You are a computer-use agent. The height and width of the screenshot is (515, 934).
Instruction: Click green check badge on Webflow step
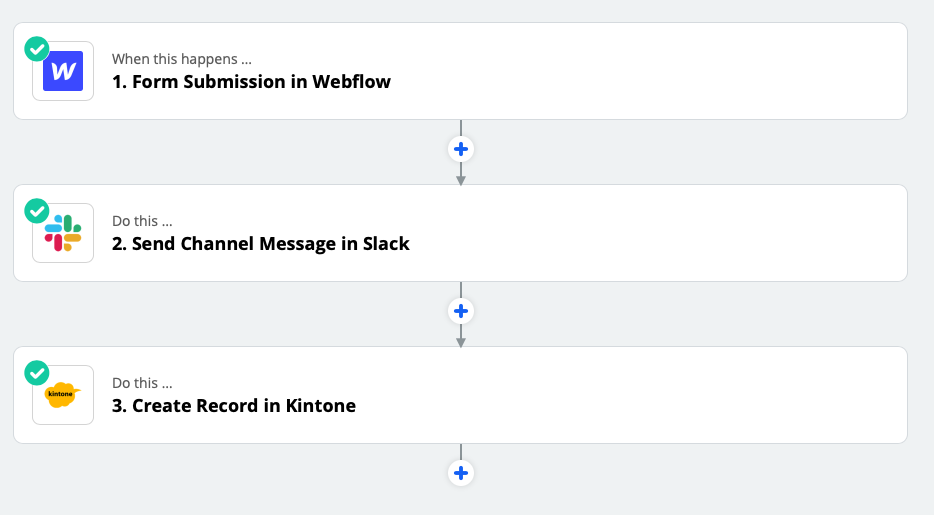(37, 48)
